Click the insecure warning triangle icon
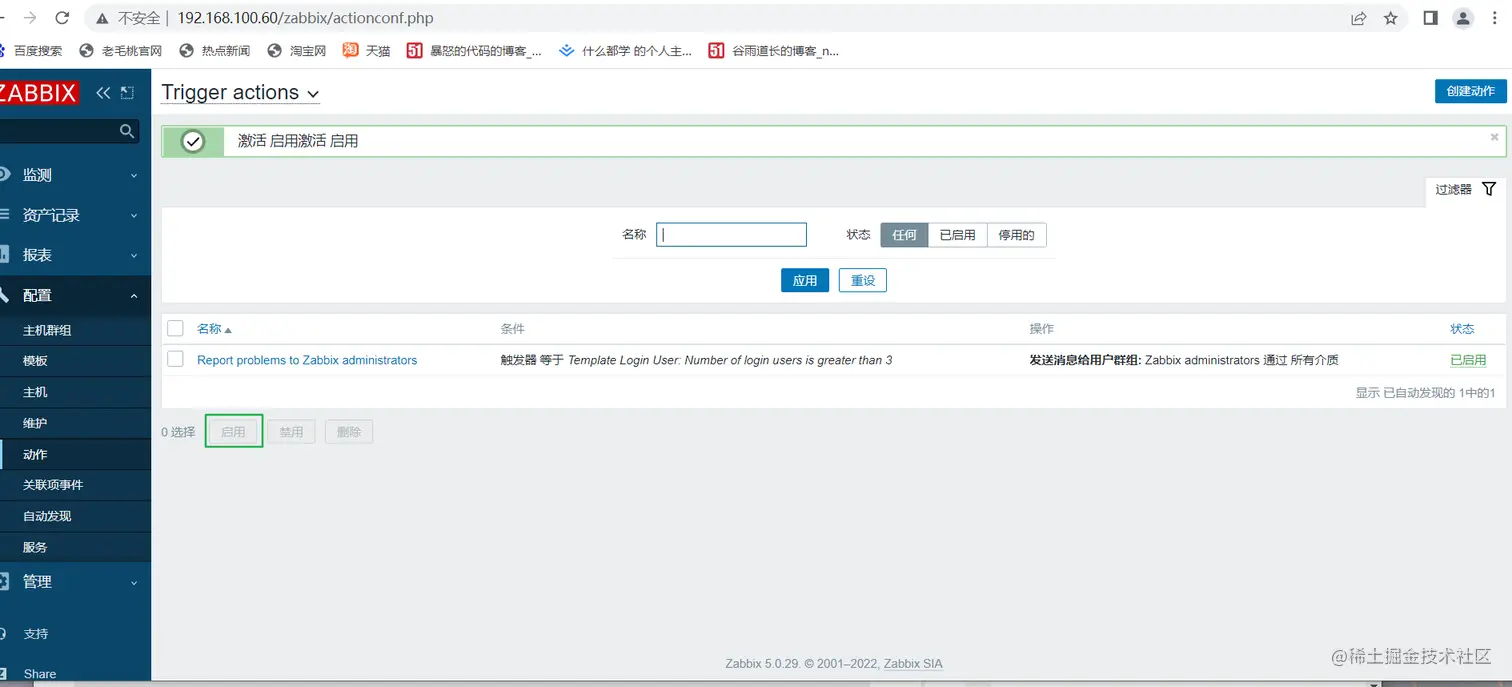 coord(103,18)
